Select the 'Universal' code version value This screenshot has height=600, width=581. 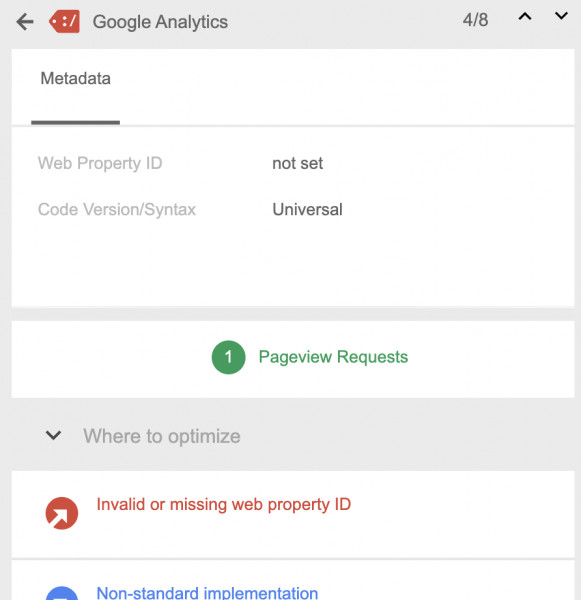[307, 210]
